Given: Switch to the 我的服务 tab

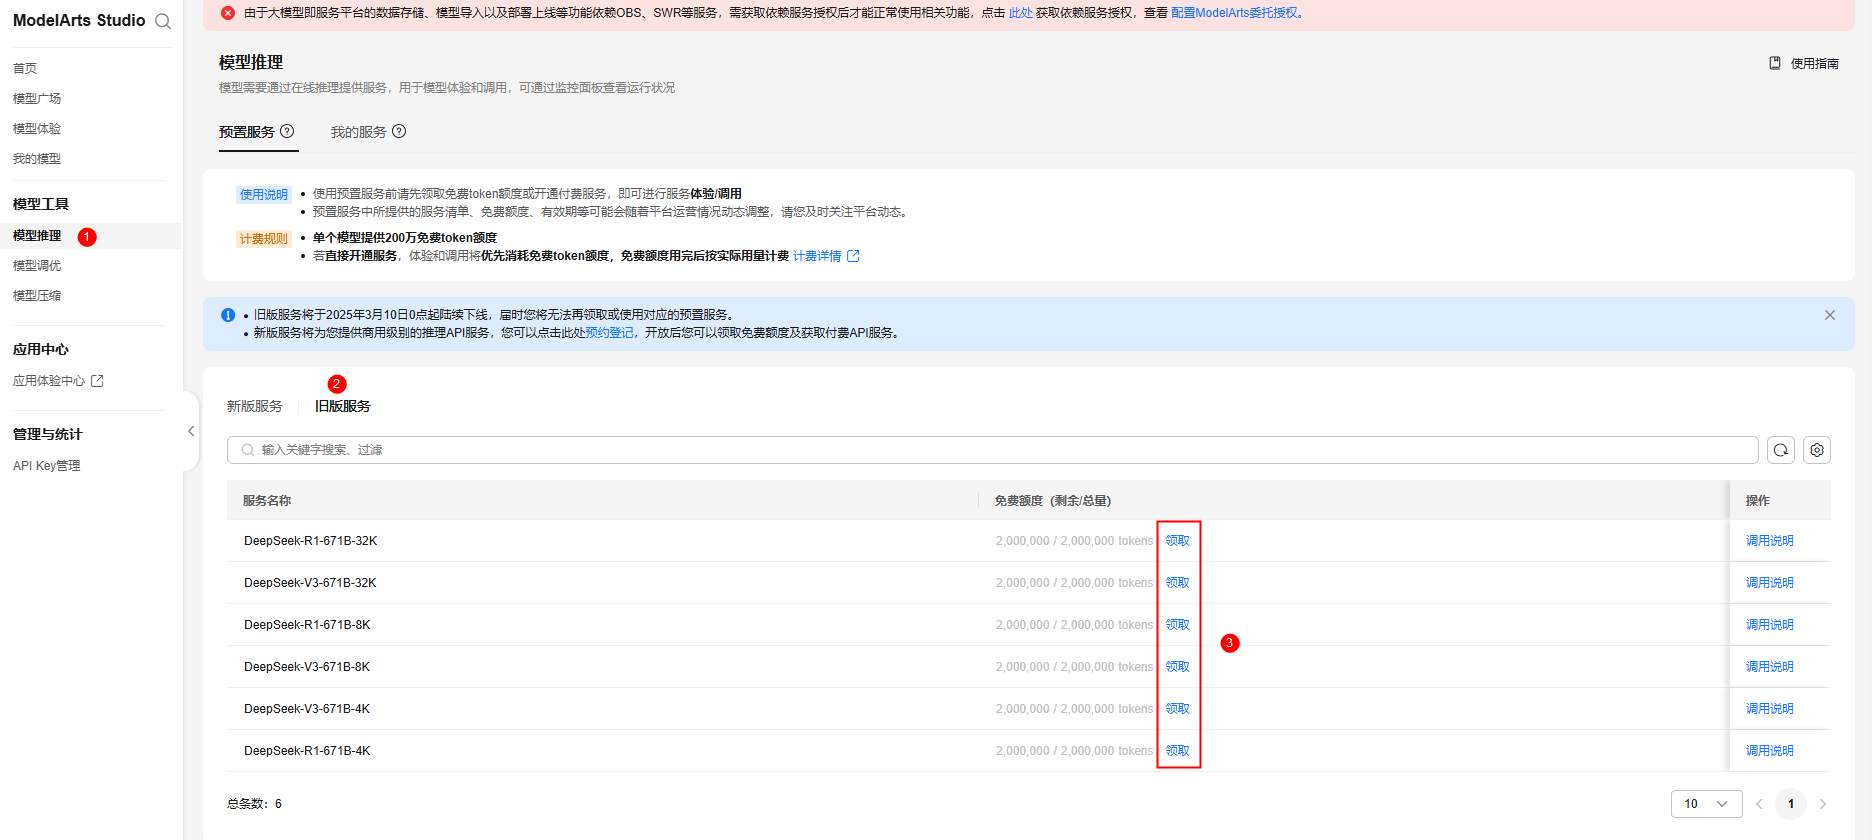Looking at the screenshot, I should (359, 132).
